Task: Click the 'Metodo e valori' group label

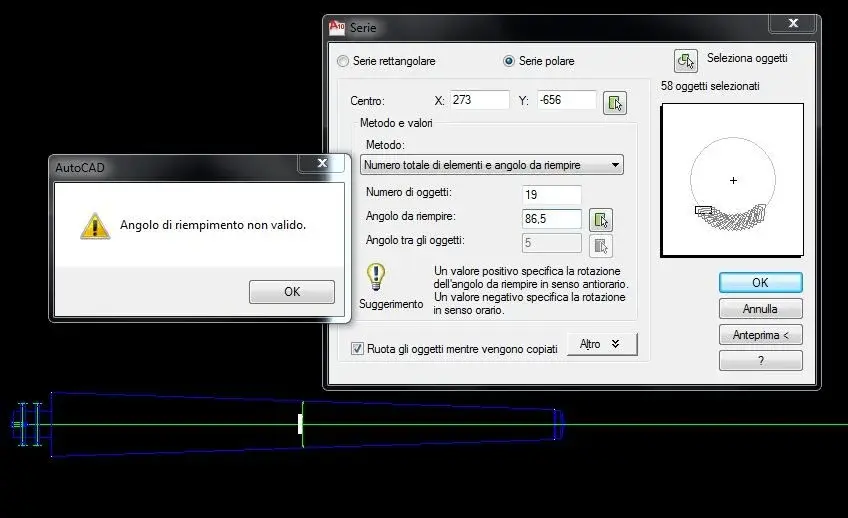Action: pos(396,123)
